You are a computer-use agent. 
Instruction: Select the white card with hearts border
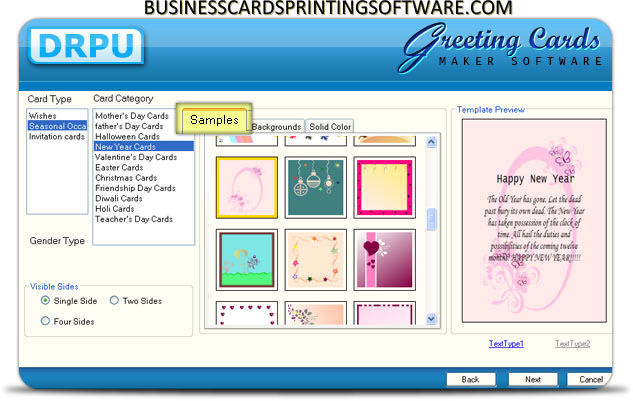(x=247, y=313)
